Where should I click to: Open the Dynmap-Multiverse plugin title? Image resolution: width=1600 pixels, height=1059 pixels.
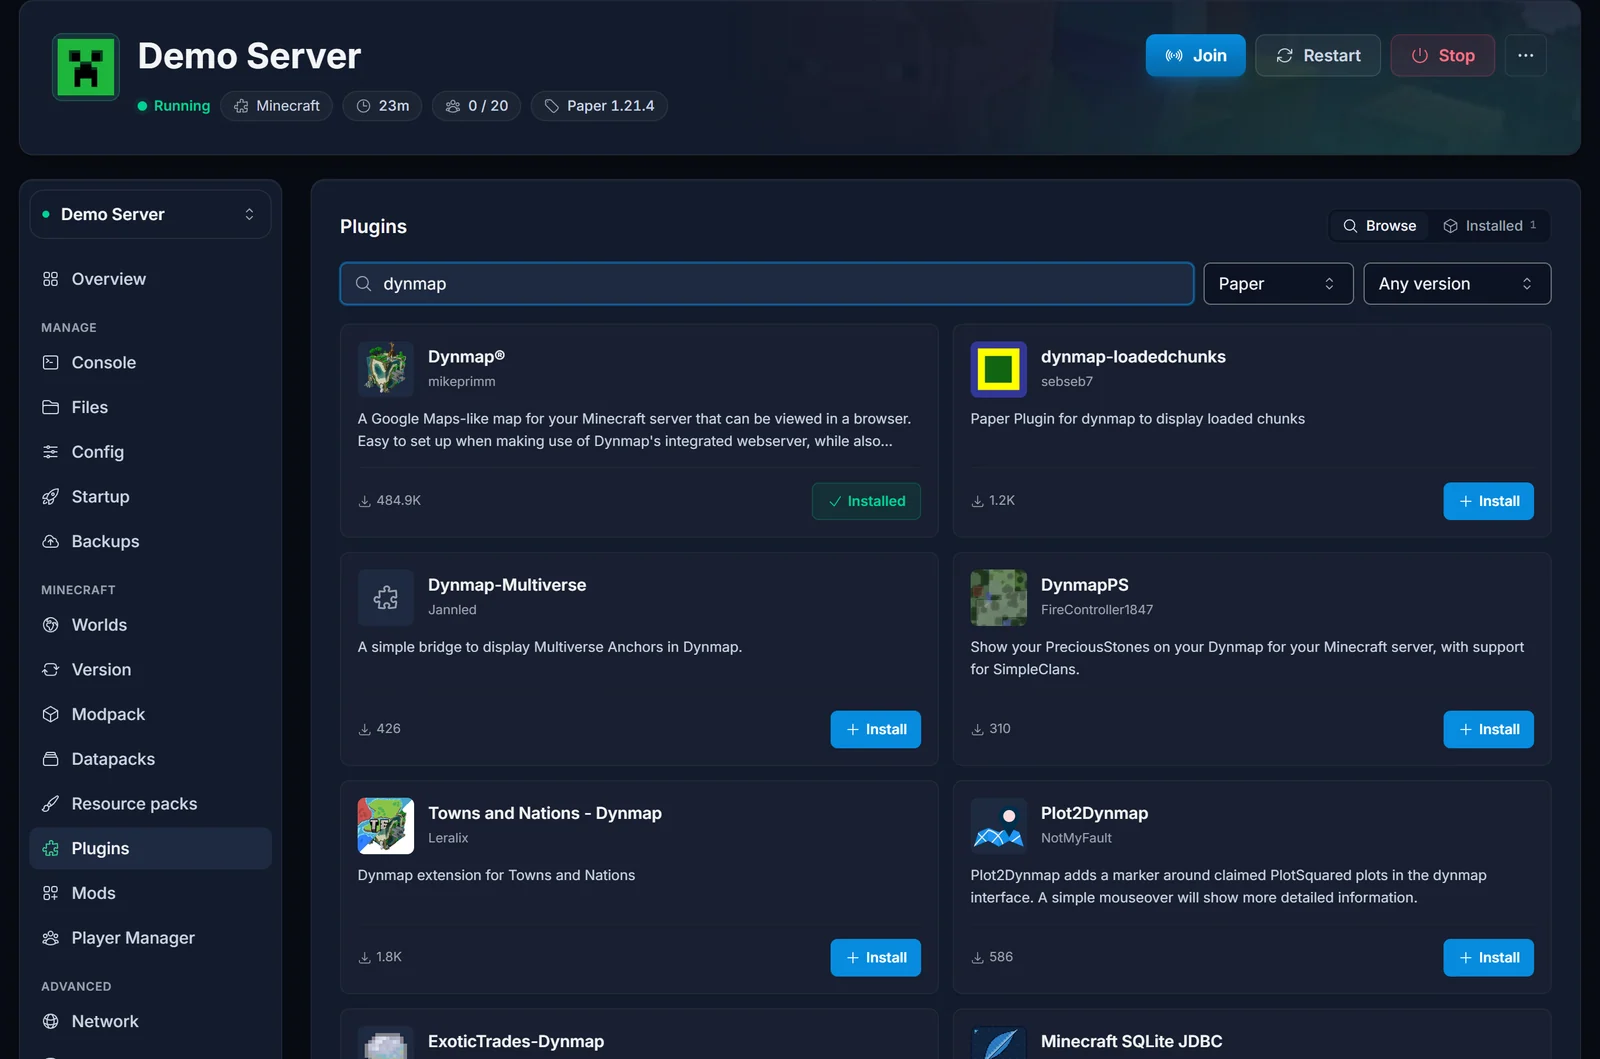[507, 585]
